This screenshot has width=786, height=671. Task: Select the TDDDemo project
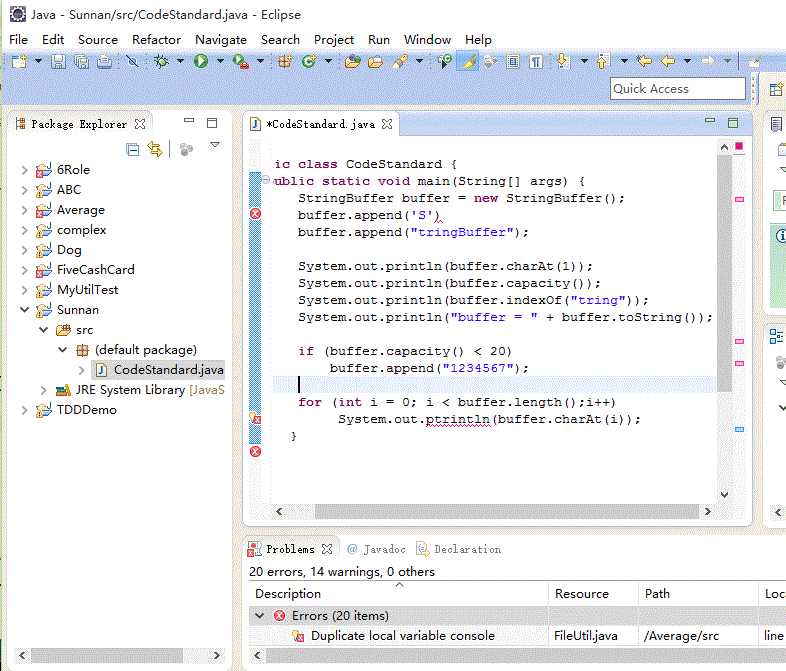[86, 410]
